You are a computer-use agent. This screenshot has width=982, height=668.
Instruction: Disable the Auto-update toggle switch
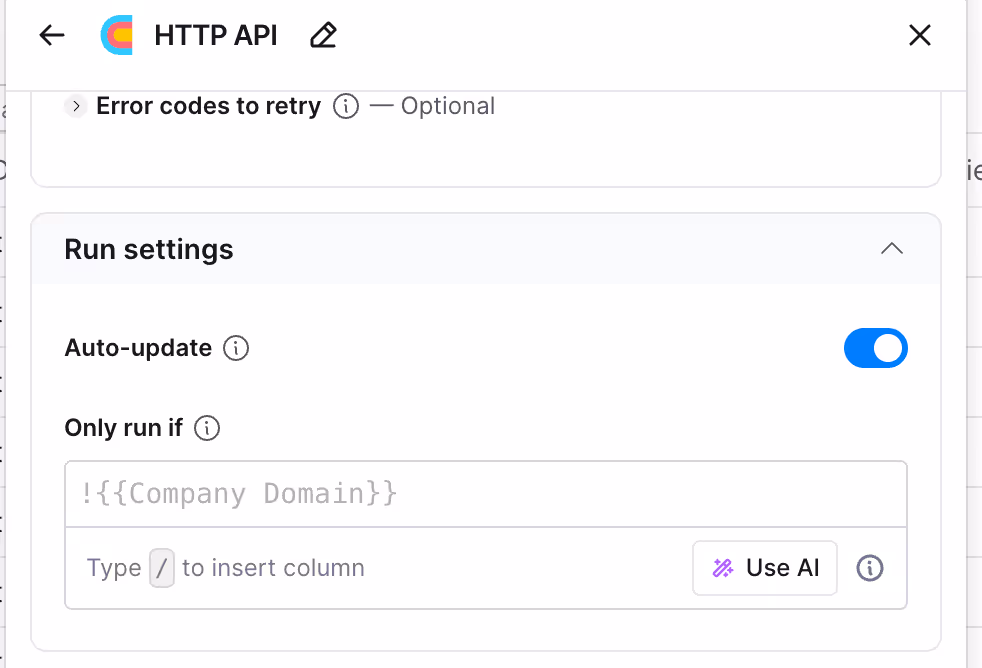click(x=875, y=348)
